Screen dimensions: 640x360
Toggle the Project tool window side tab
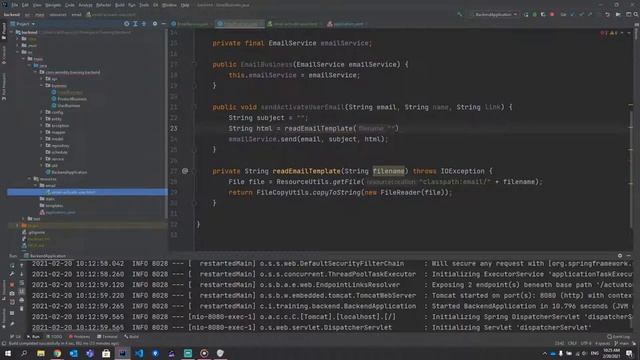[x=4, y=31]
